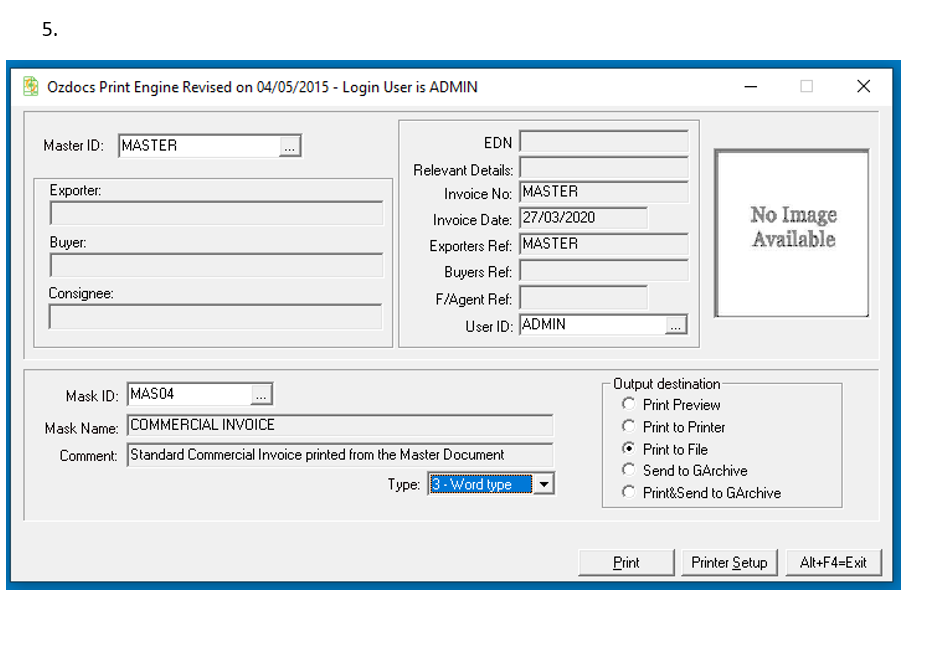Click the No Image Available thumbnail

(792, 233)
